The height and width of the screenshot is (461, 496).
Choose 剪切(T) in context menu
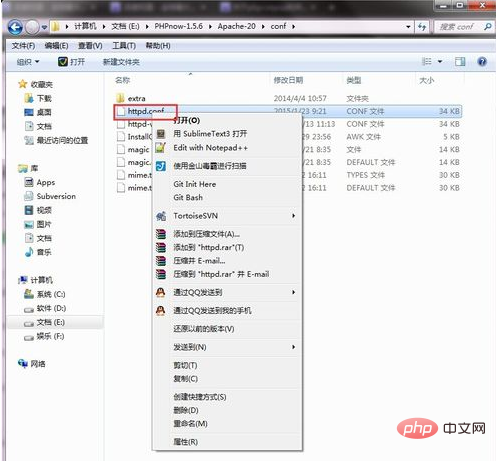(185, 365)
